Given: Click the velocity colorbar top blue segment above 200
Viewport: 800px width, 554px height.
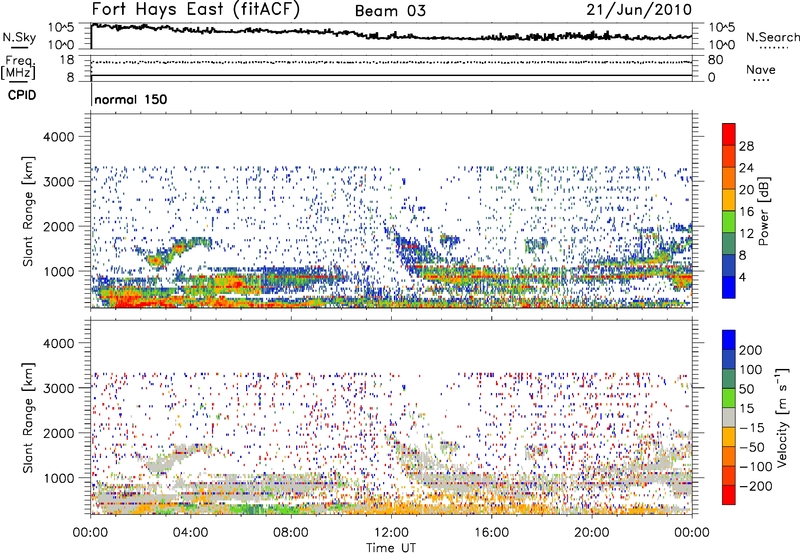Looking at the screenshot, I should (x=729, y=340).
